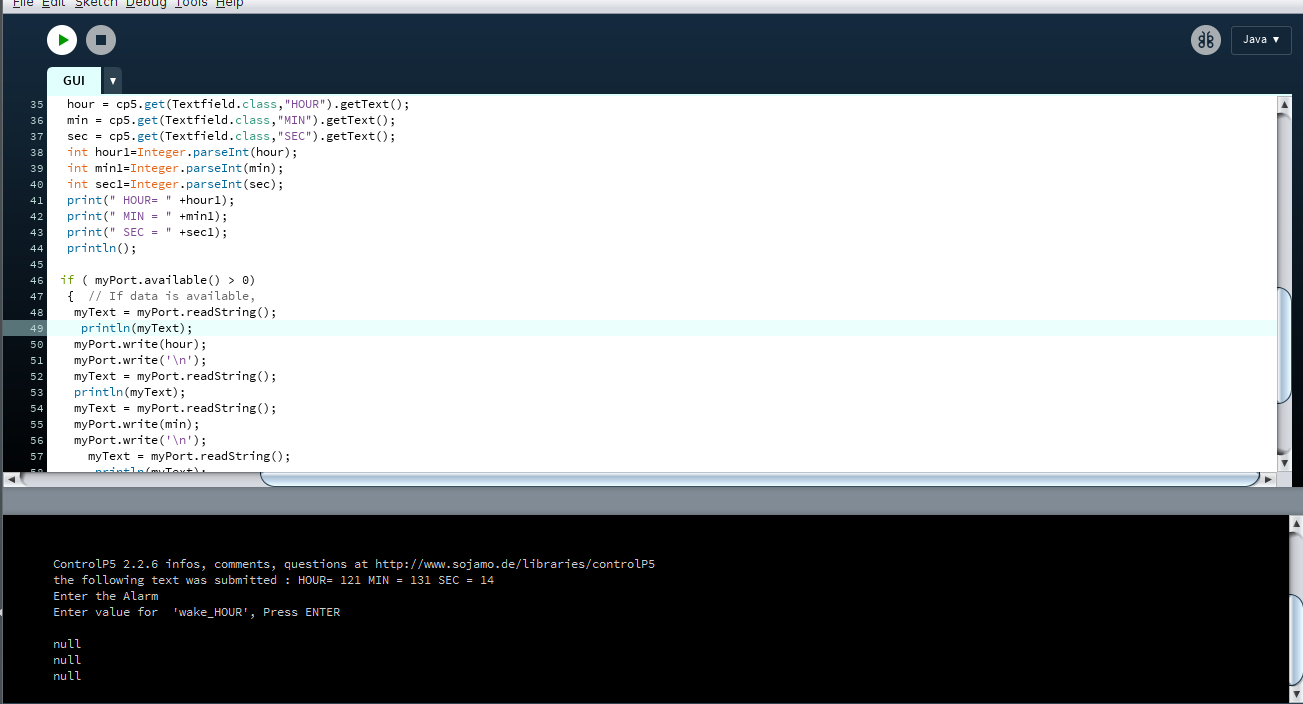The image size is (1303, 704).
Task: Stop the running sketch
Action: pyautogui.click(x=101, y=40)
